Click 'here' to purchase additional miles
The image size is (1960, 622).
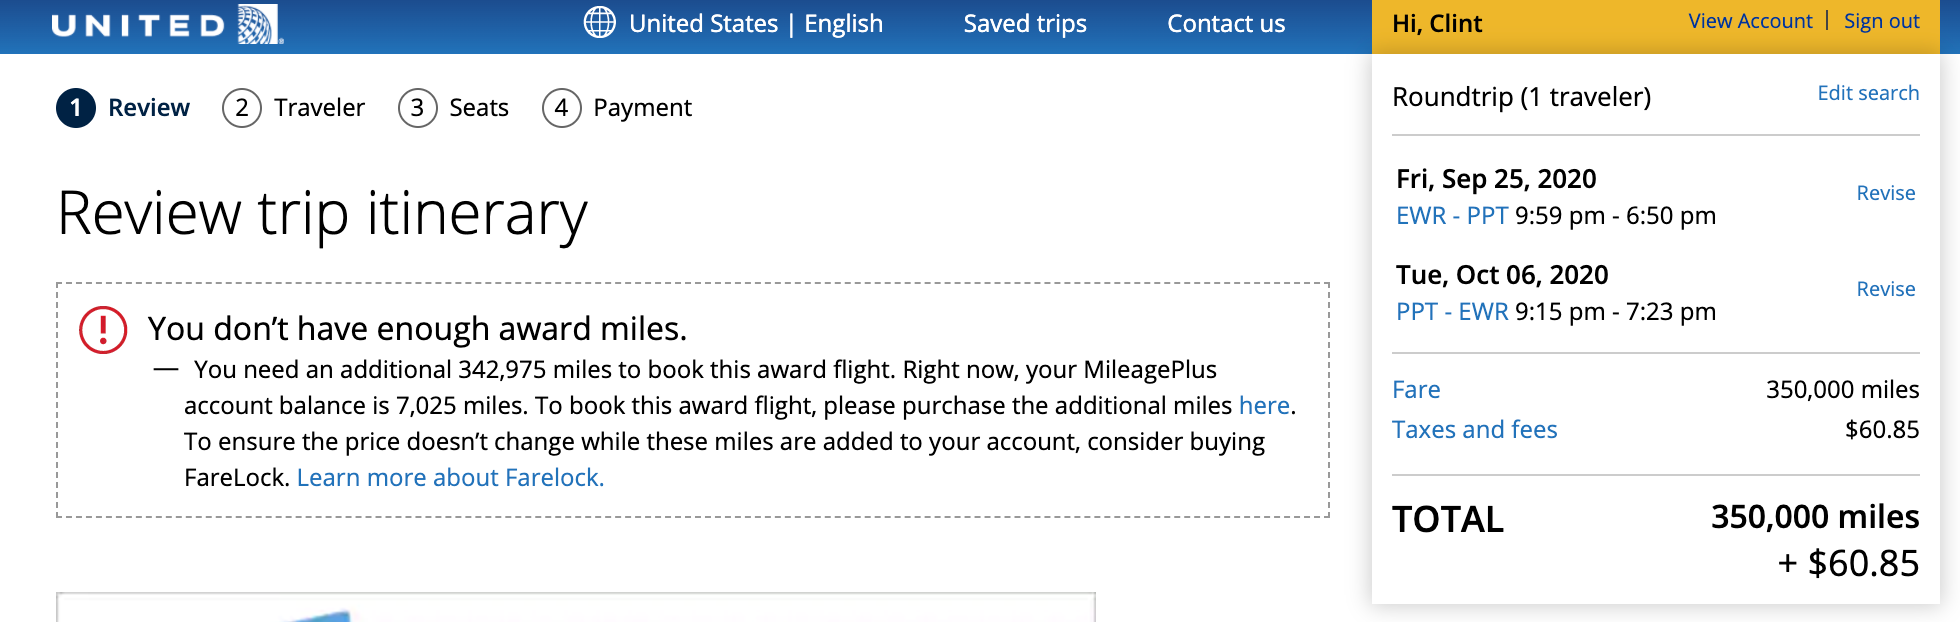(1264, 405)
